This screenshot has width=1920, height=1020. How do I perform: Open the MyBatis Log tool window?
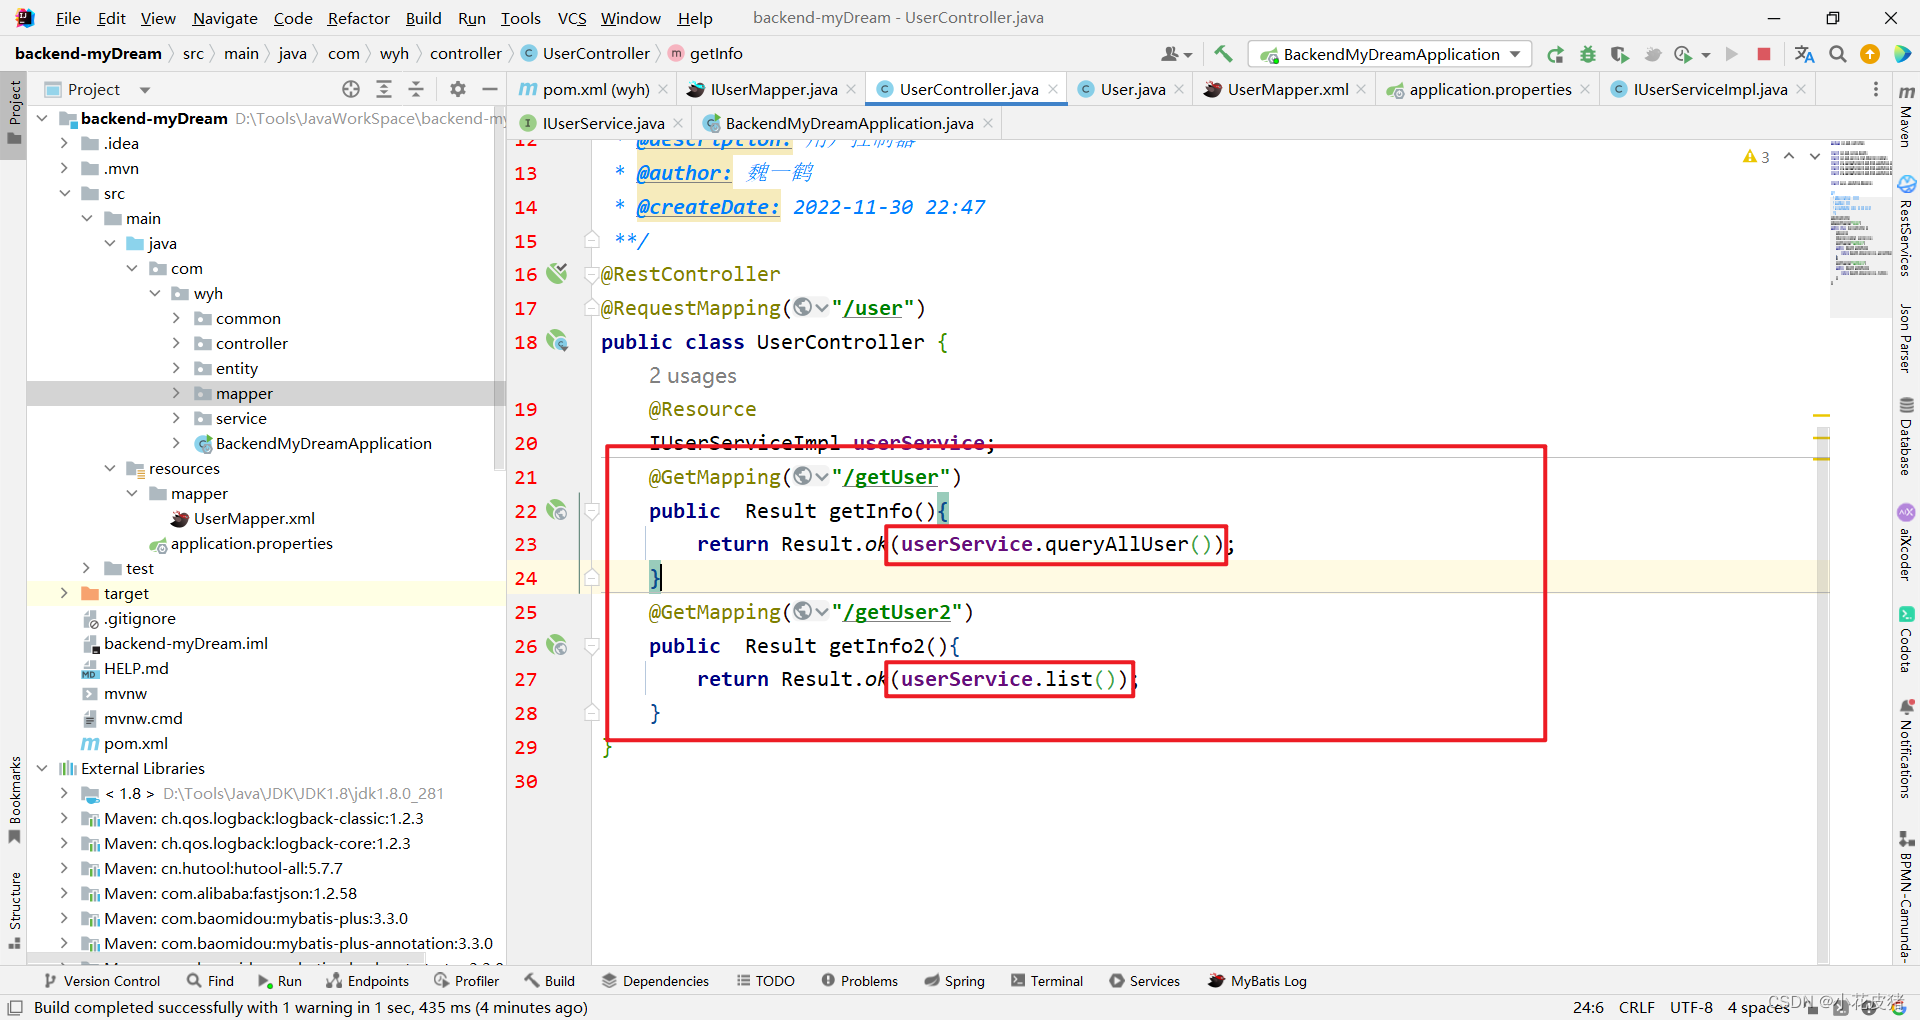coord(1257,981)
